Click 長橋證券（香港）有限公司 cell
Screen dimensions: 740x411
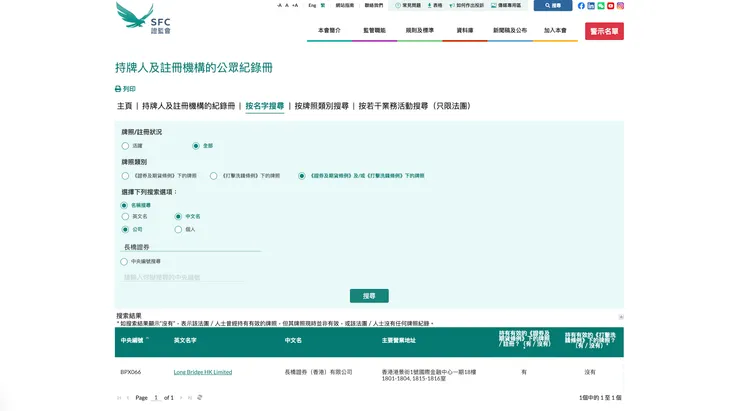(319, 372)
